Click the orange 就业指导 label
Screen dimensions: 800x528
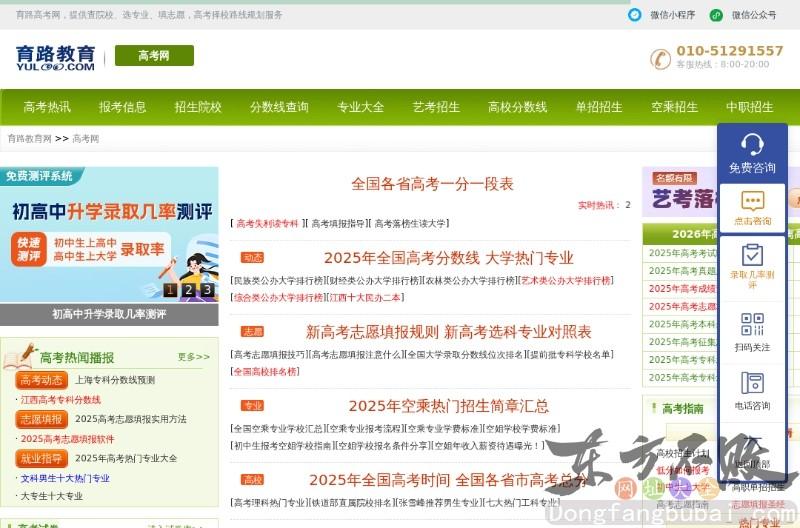[x=42, y=459]
